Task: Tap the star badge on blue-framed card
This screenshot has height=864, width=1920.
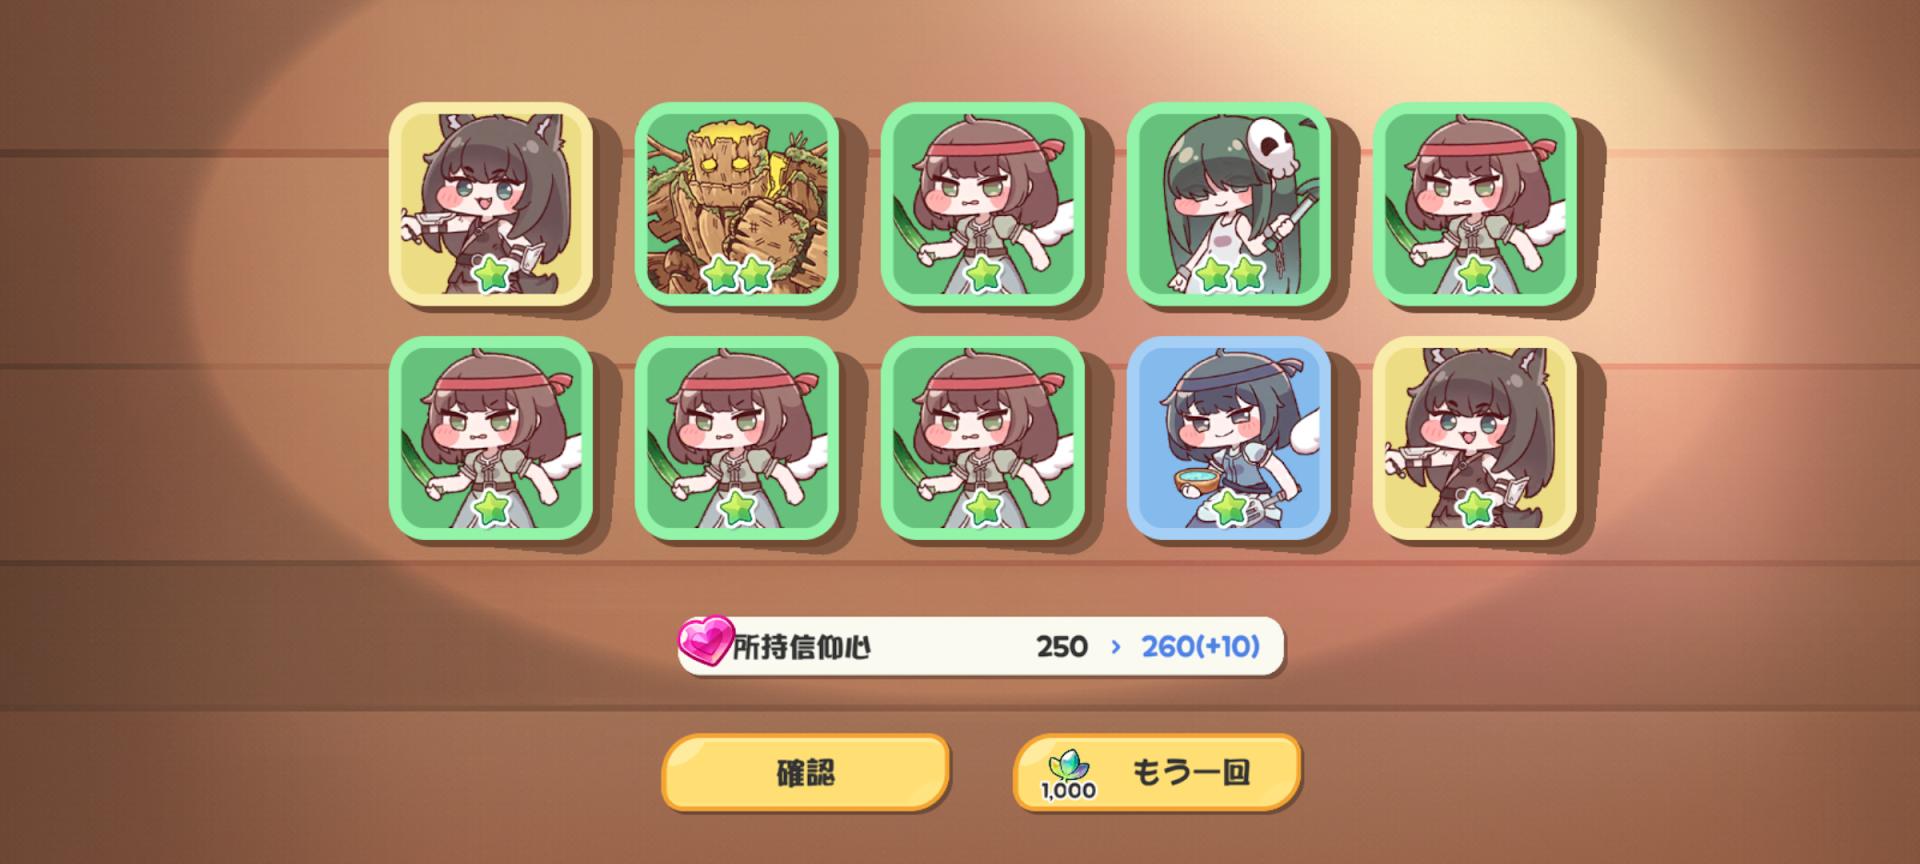Action: click(1229, 509)
